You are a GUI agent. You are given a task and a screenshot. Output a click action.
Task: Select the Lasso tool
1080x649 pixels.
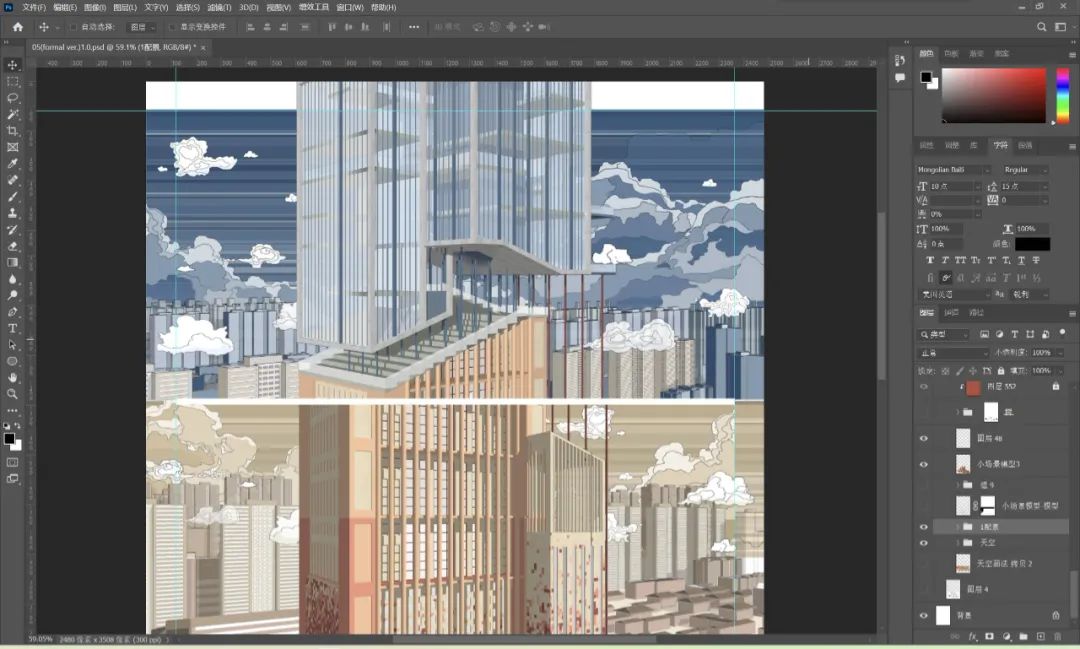[12, 98]
